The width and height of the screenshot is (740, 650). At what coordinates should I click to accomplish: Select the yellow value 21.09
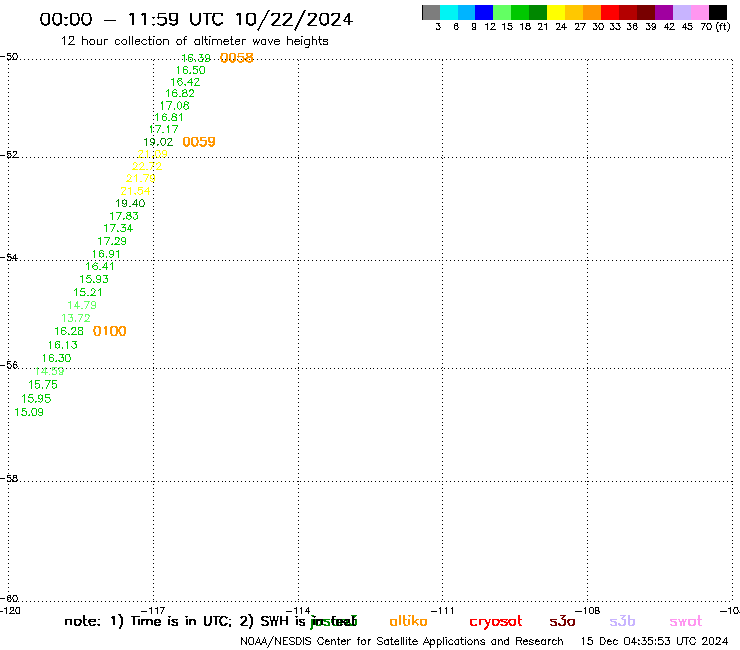[x=152, y=154]
